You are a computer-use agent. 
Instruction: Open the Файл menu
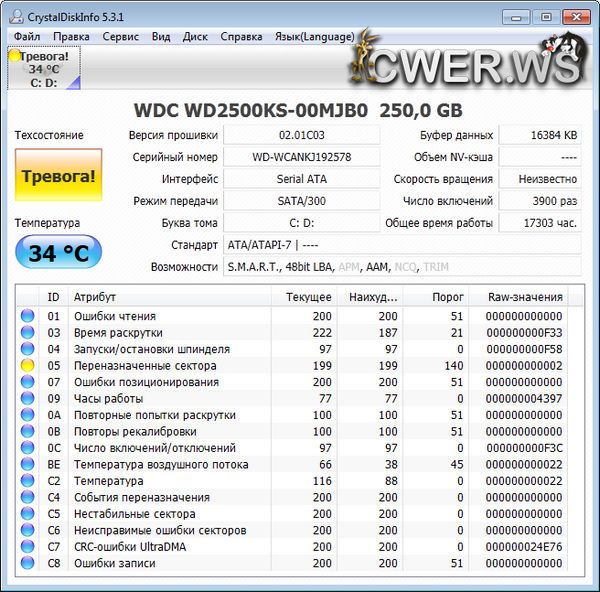click(27, 37)
